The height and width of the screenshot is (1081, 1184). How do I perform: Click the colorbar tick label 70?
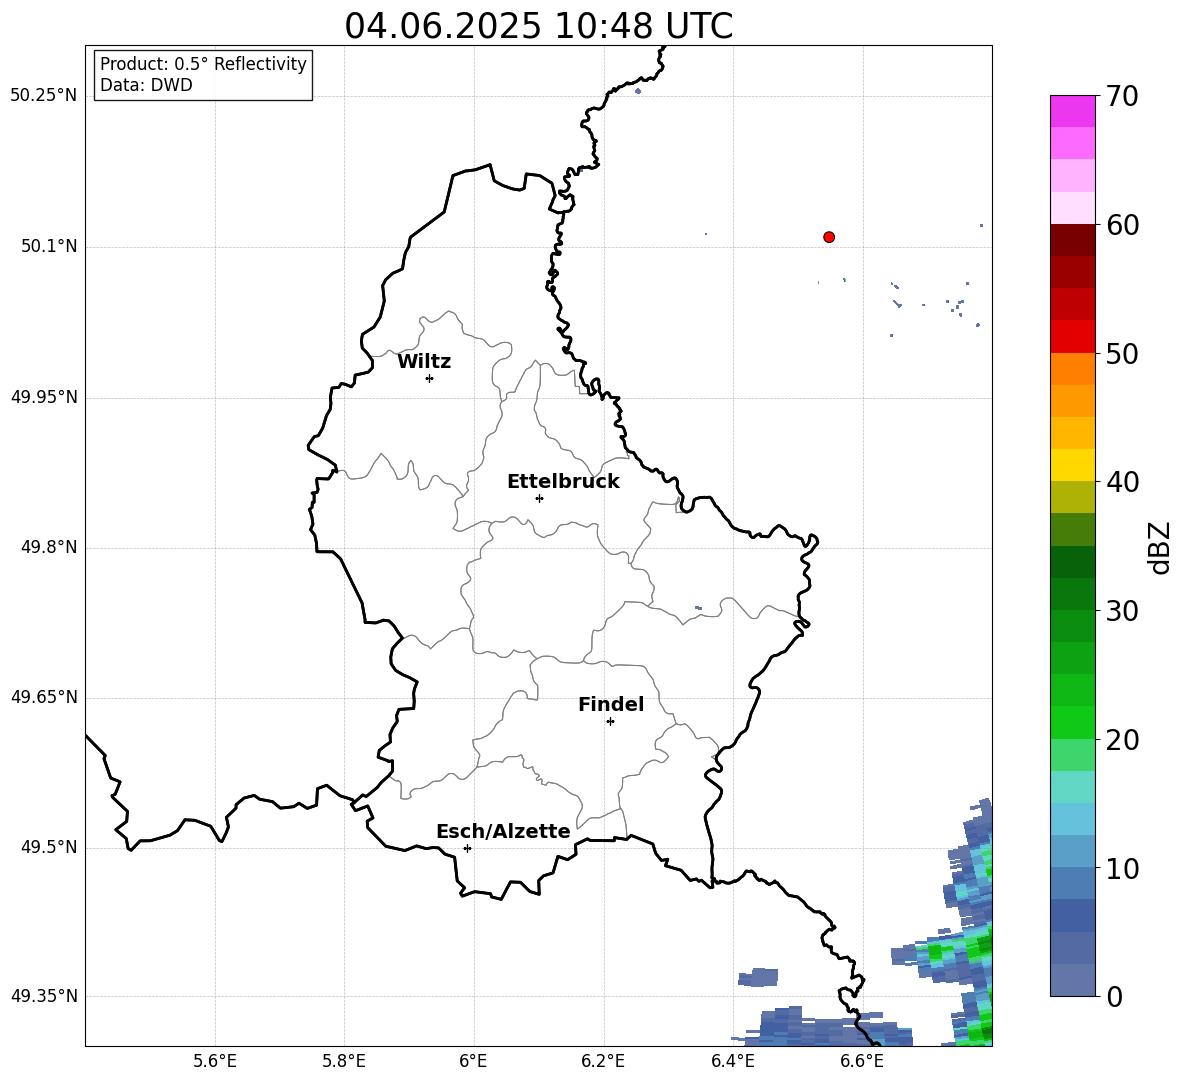pos(1122,96)
